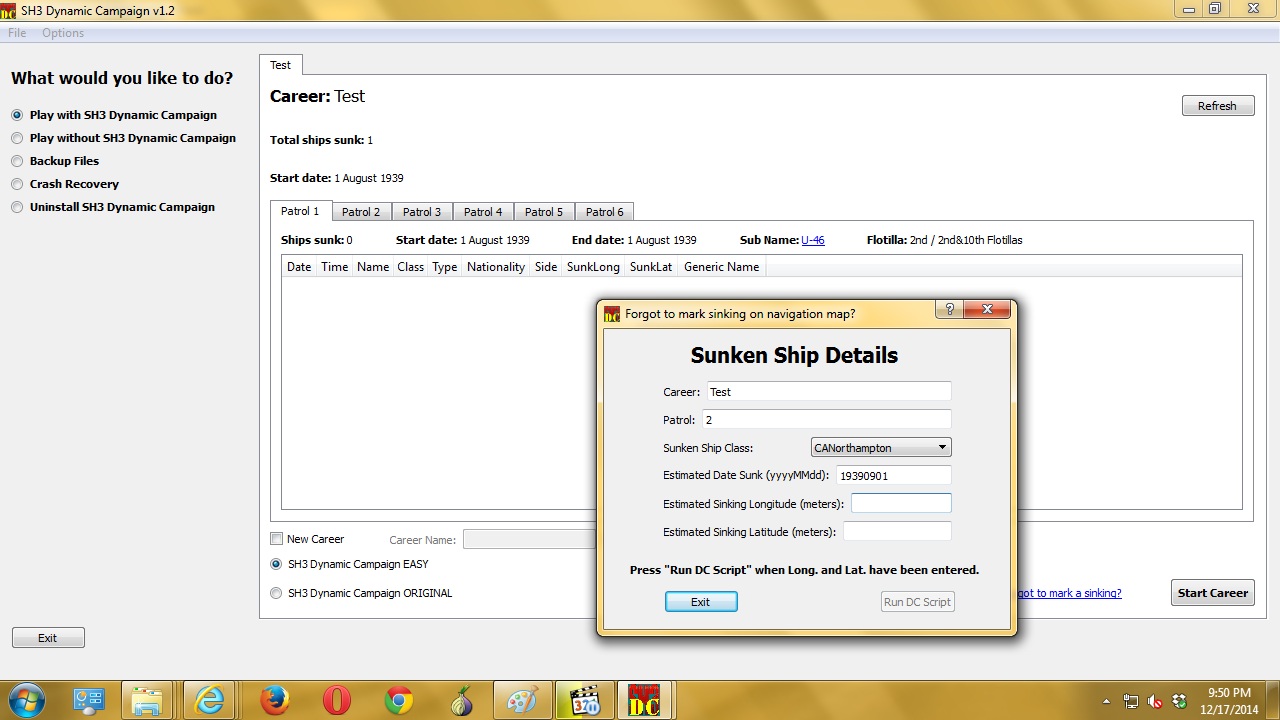This screenshot has width=1280, height=720.
Task: Click the Exit button in the dialog
Action: pos(701,602)
